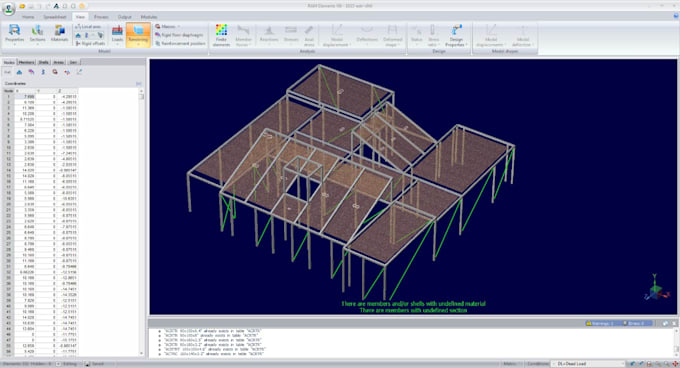
Task: Click the red-blue cross node tool icon
Action: point(67,72)
